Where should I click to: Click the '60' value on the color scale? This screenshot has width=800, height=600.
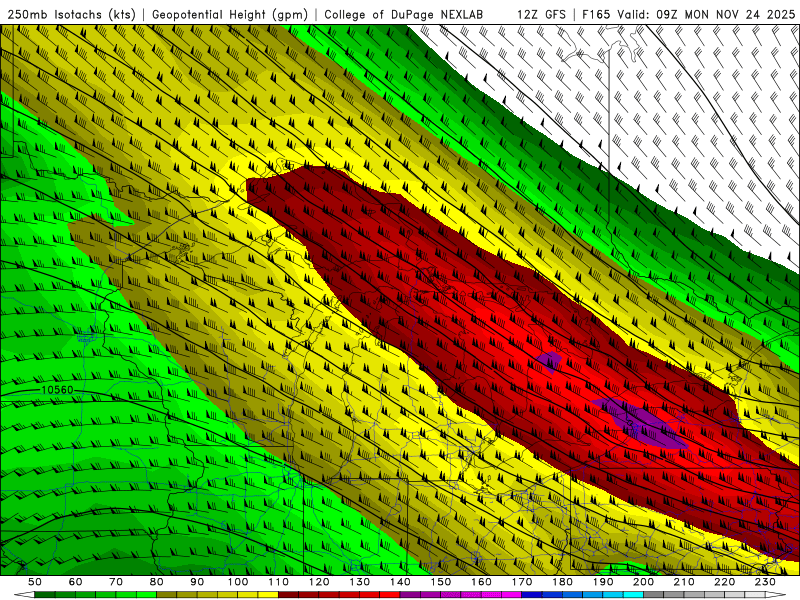76,582
